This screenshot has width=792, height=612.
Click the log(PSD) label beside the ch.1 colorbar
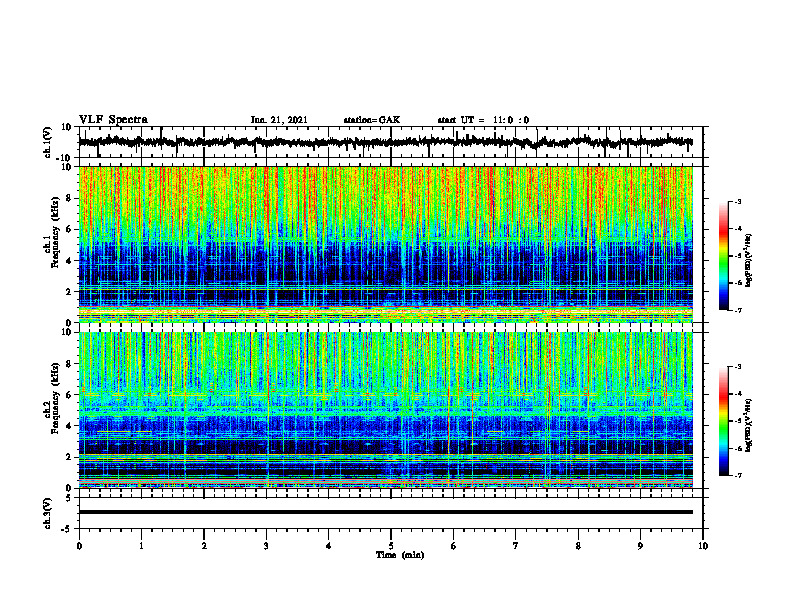coord(749,260)
